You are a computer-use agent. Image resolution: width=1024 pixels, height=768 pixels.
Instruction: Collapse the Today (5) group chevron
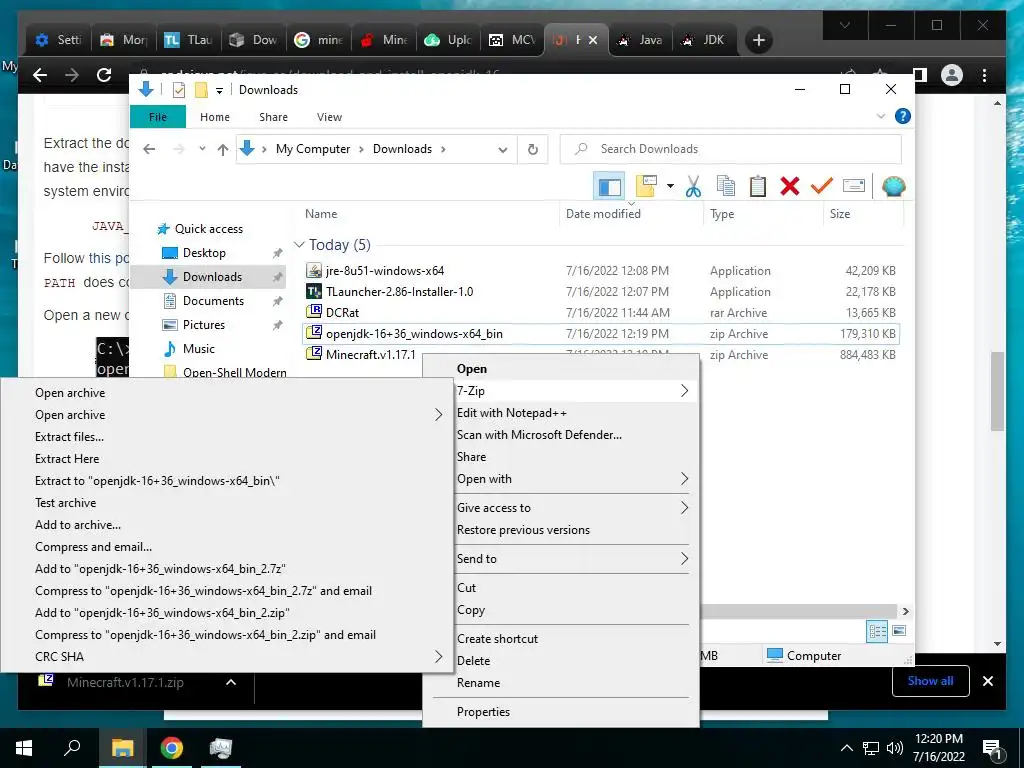[299, 245]
